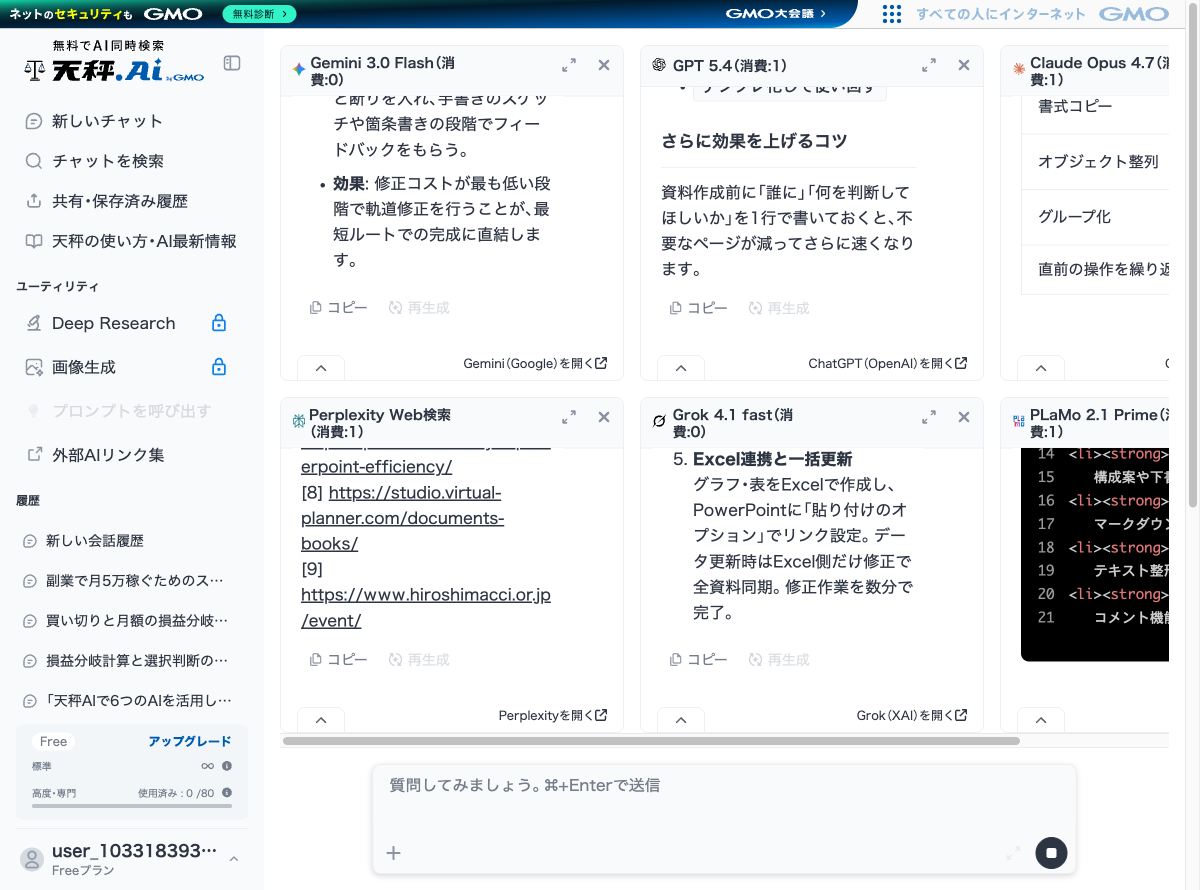Collapse the PLaMo panel with chevron
This screenshot has height=890, width=1200.
click(x=1041, y=720)
